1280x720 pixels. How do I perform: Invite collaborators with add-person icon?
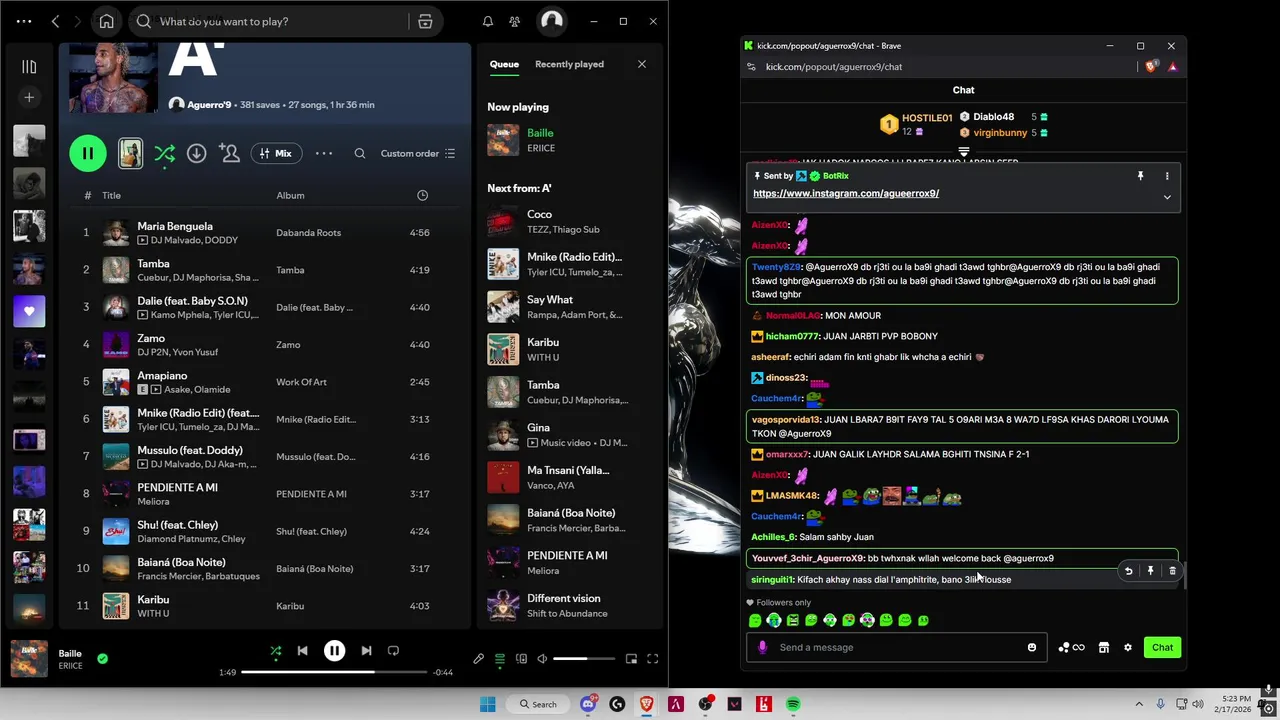[229, 153]
